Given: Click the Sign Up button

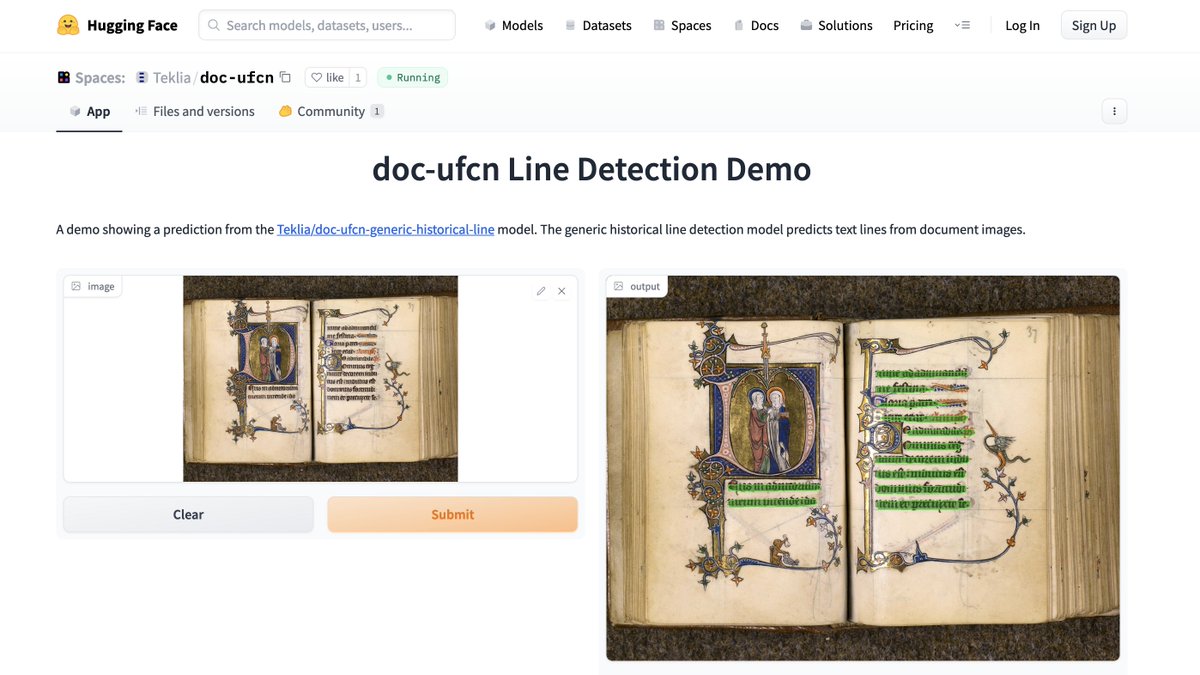Looking at the screenshot, I should (1094, 25).
